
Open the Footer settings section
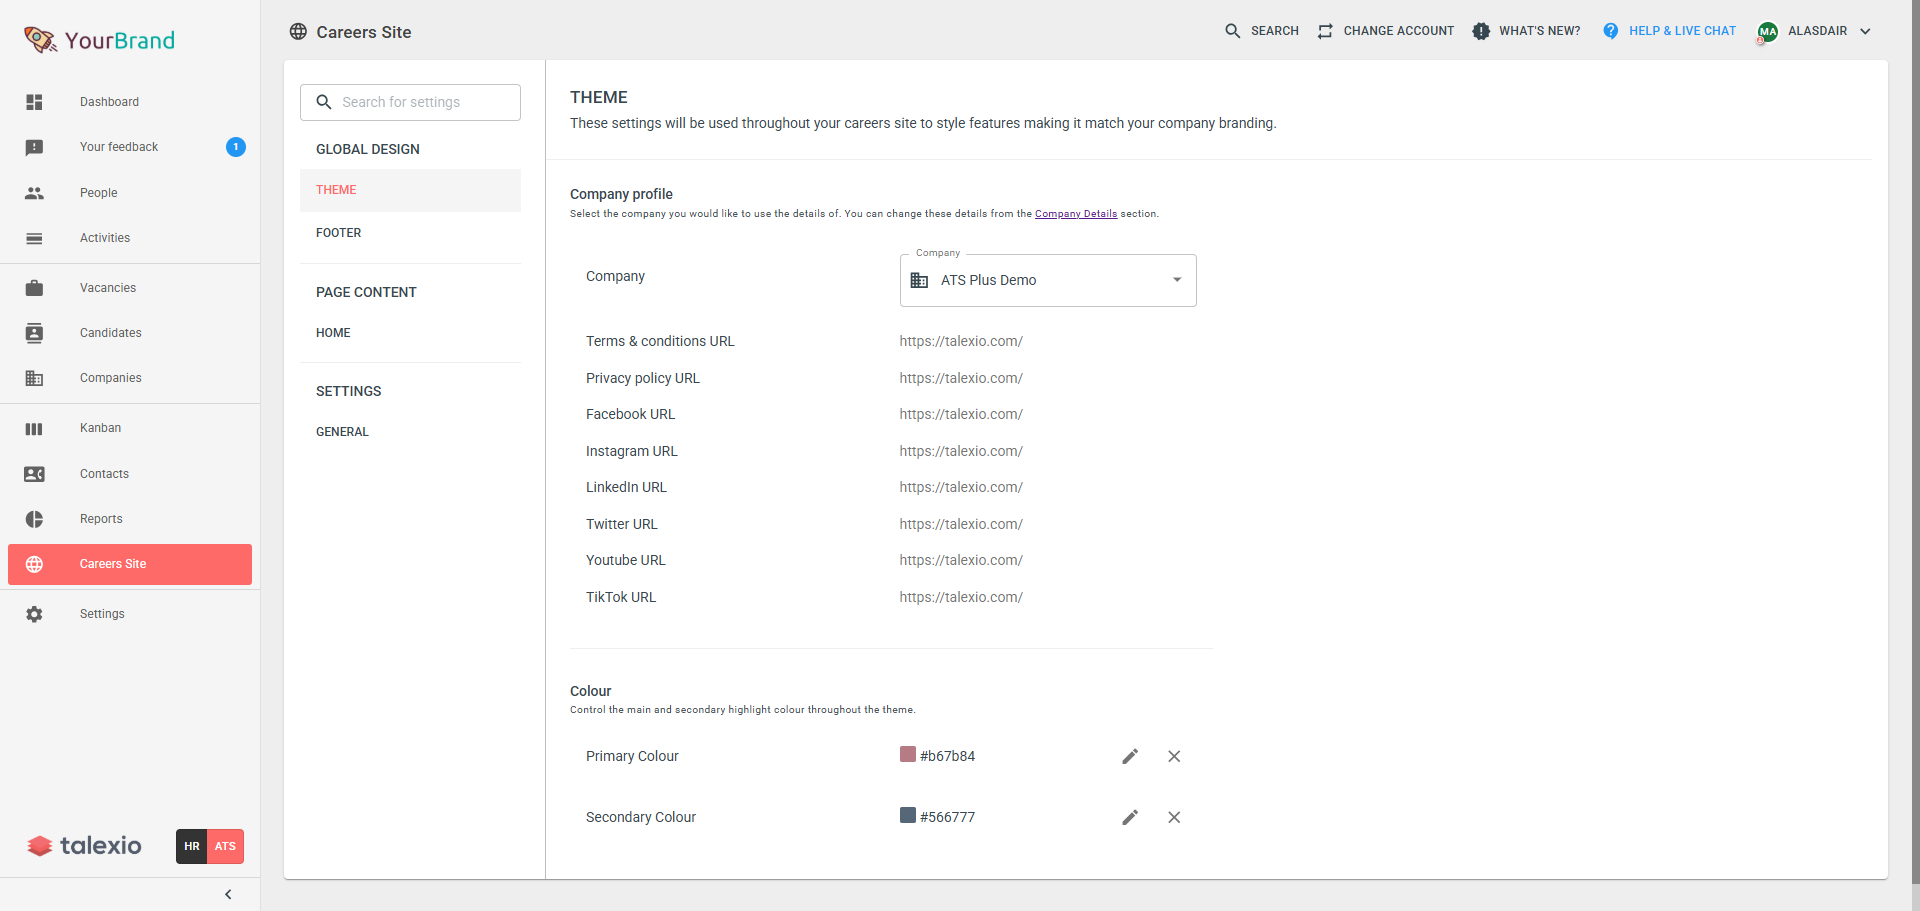339,233
